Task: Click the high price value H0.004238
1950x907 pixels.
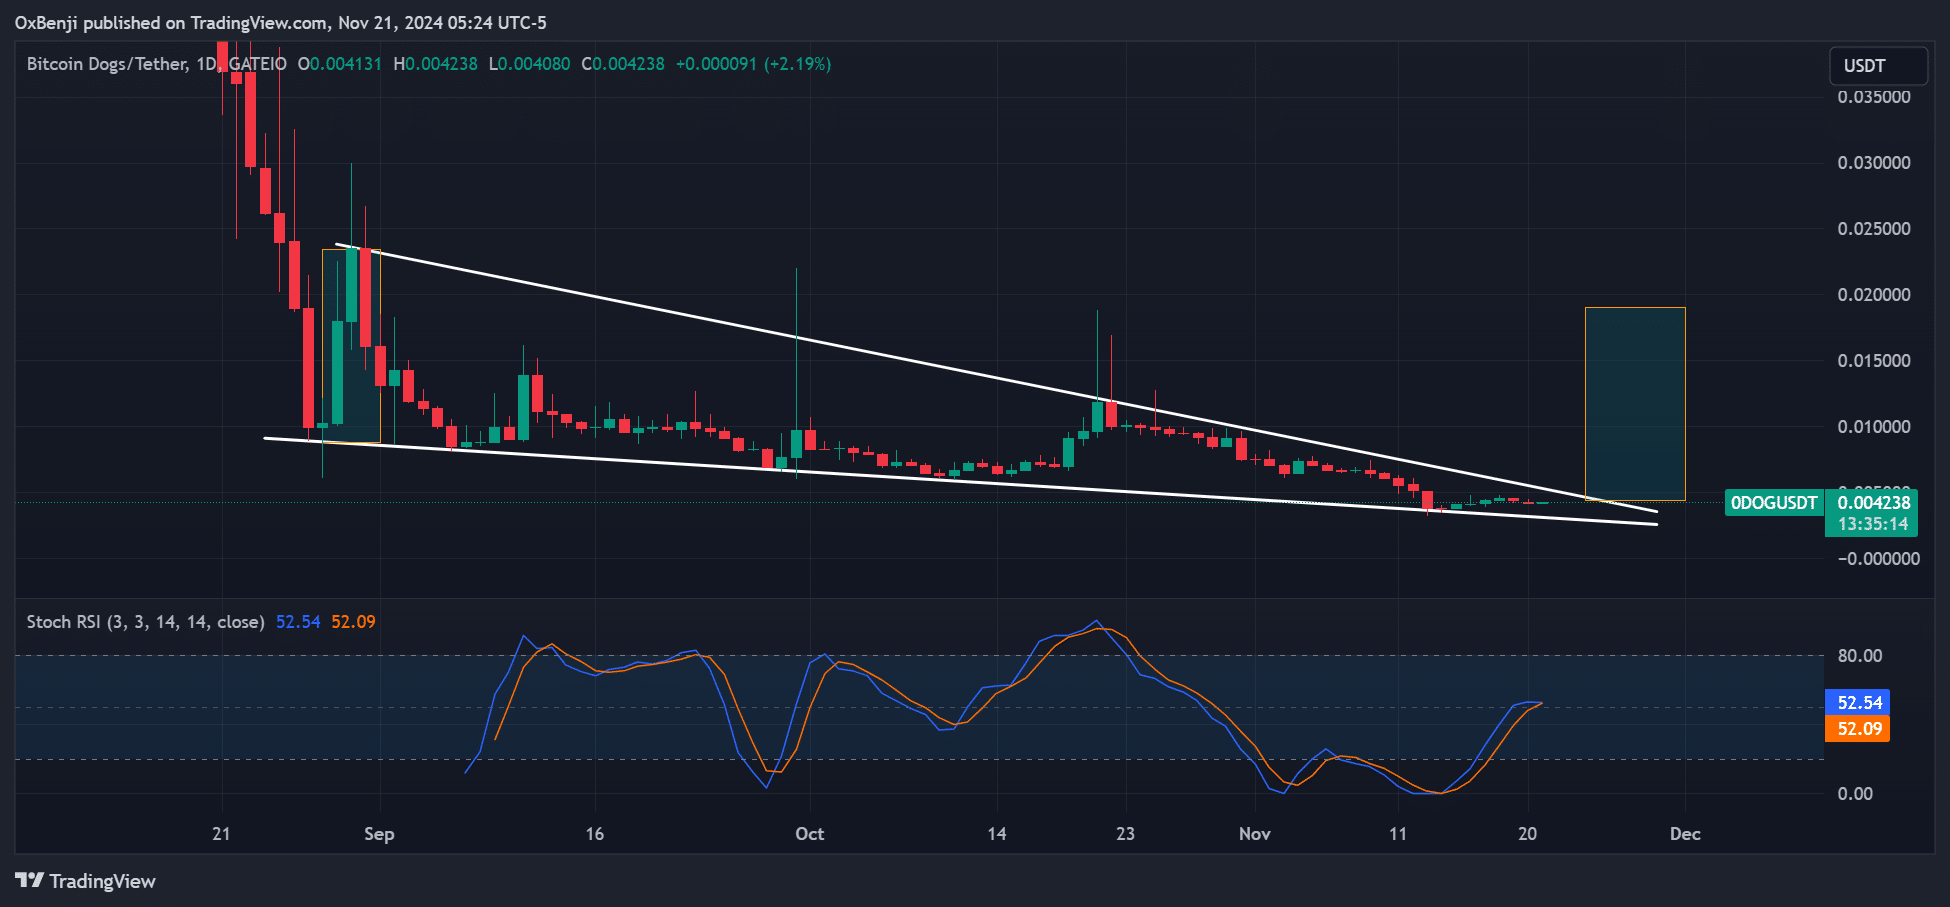Action: (x=435, y=64)
